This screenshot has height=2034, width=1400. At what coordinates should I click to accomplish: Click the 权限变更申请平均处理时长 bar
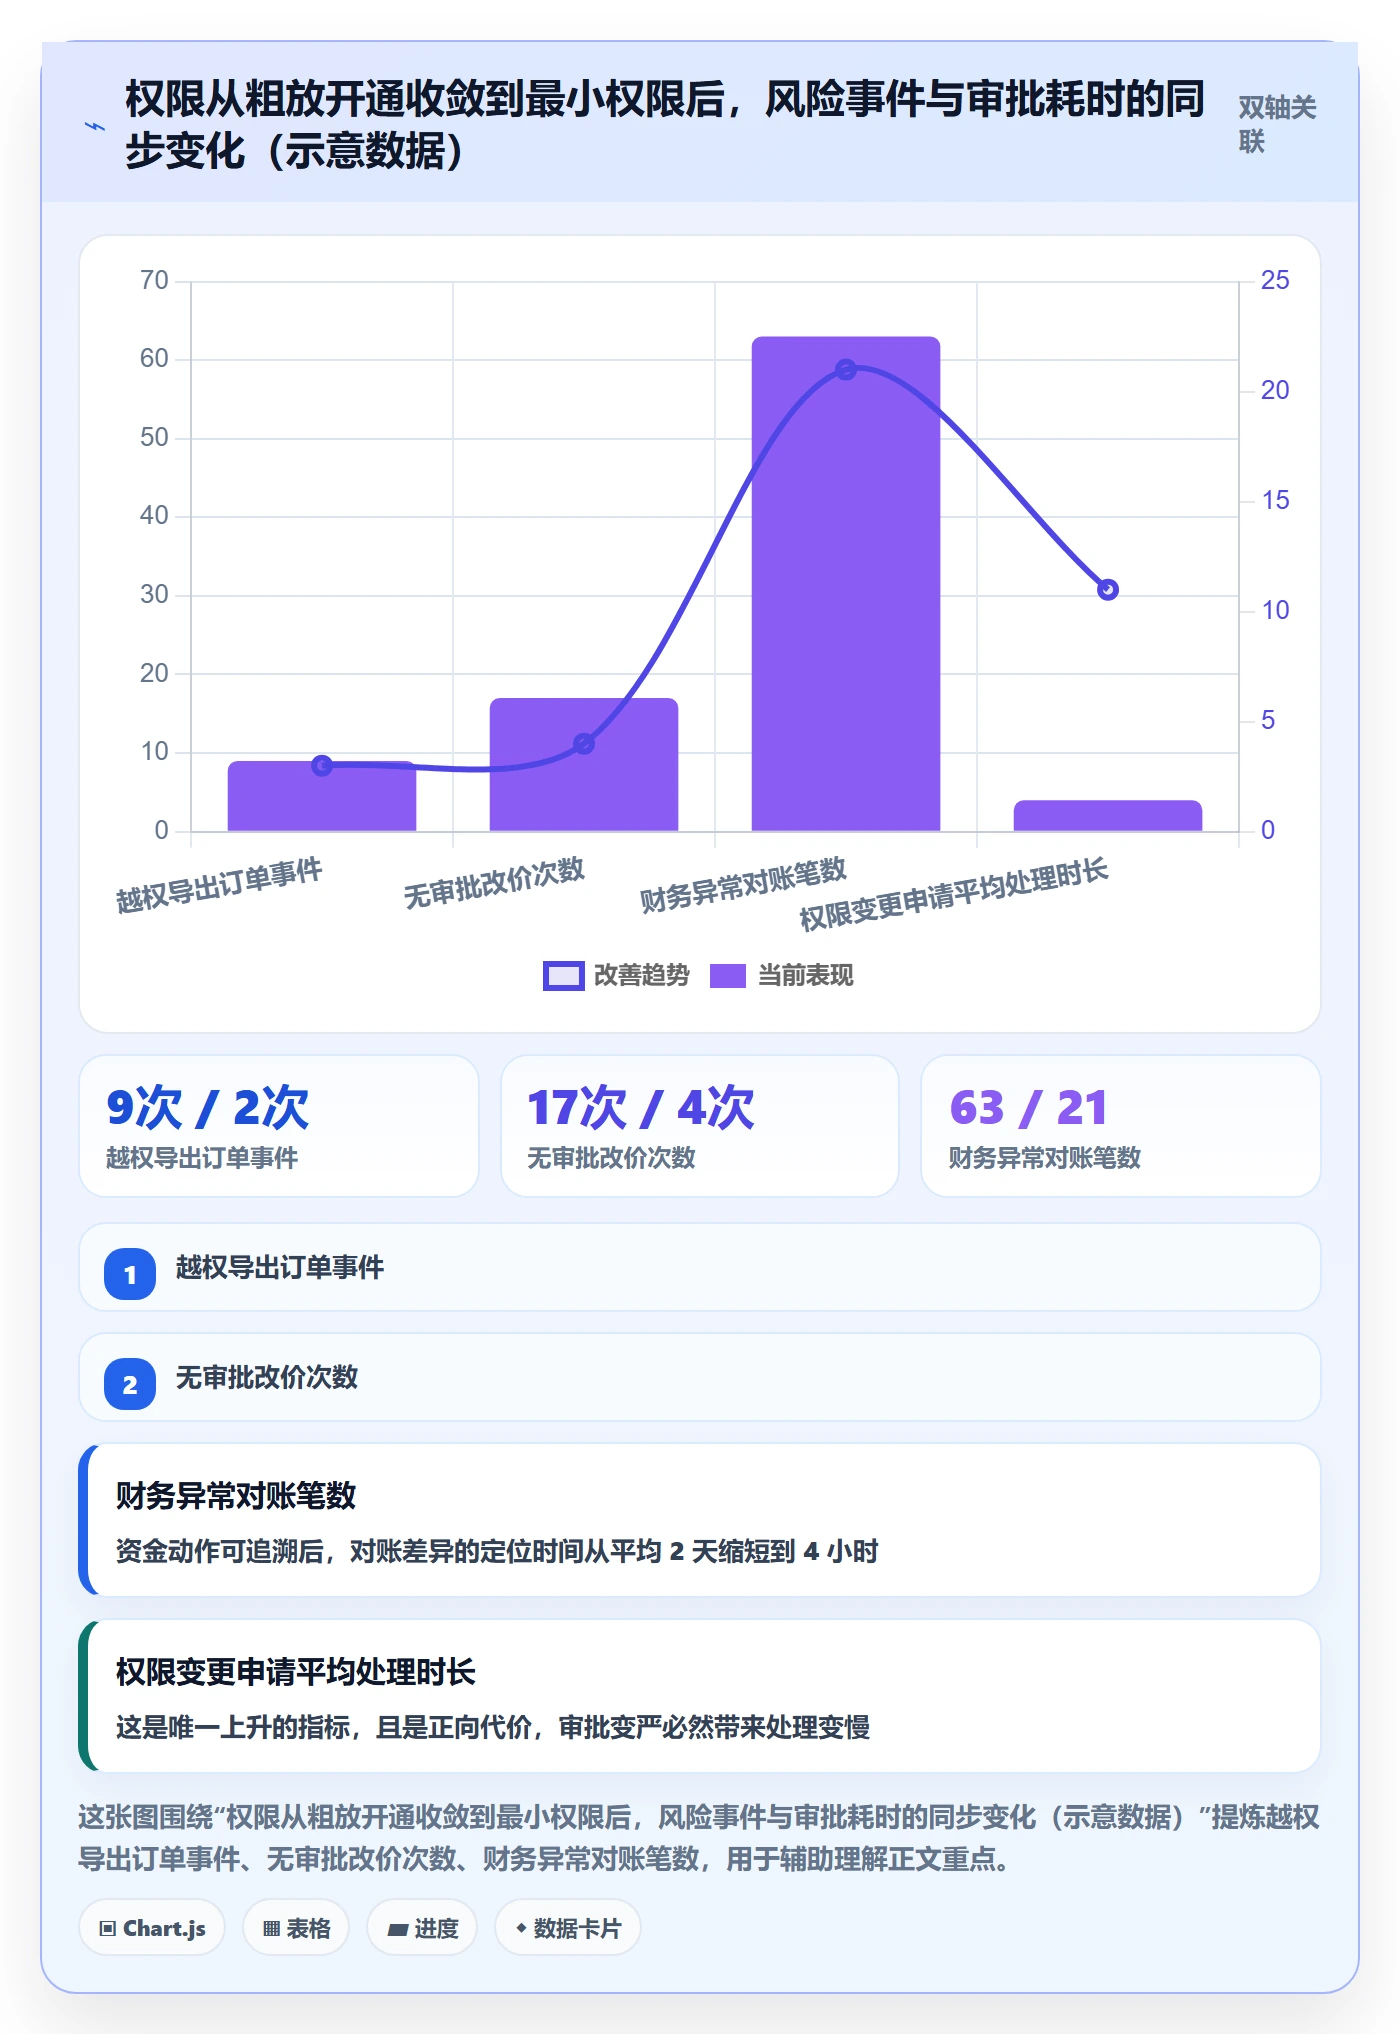1108,815
